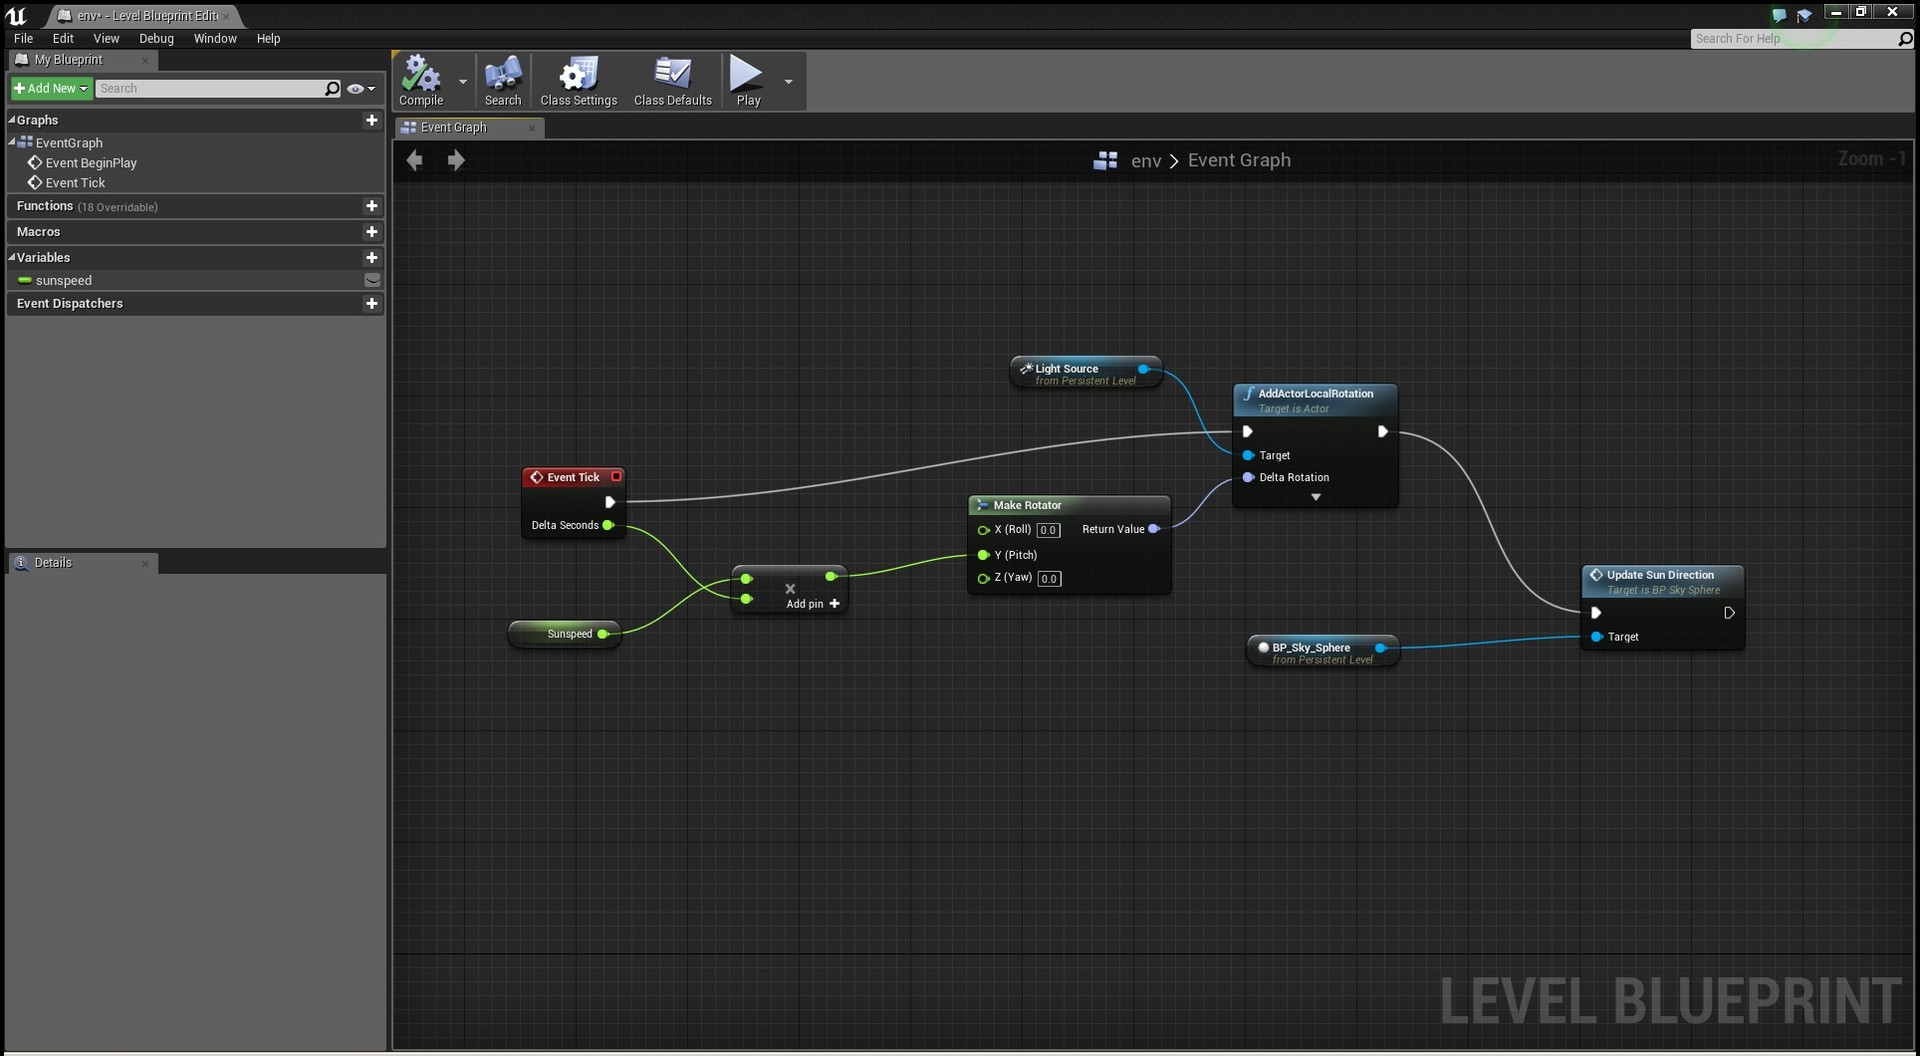1920x1056 pixels.
Task: Open the Compile options dropdown arrow
Action: [463, 81]
